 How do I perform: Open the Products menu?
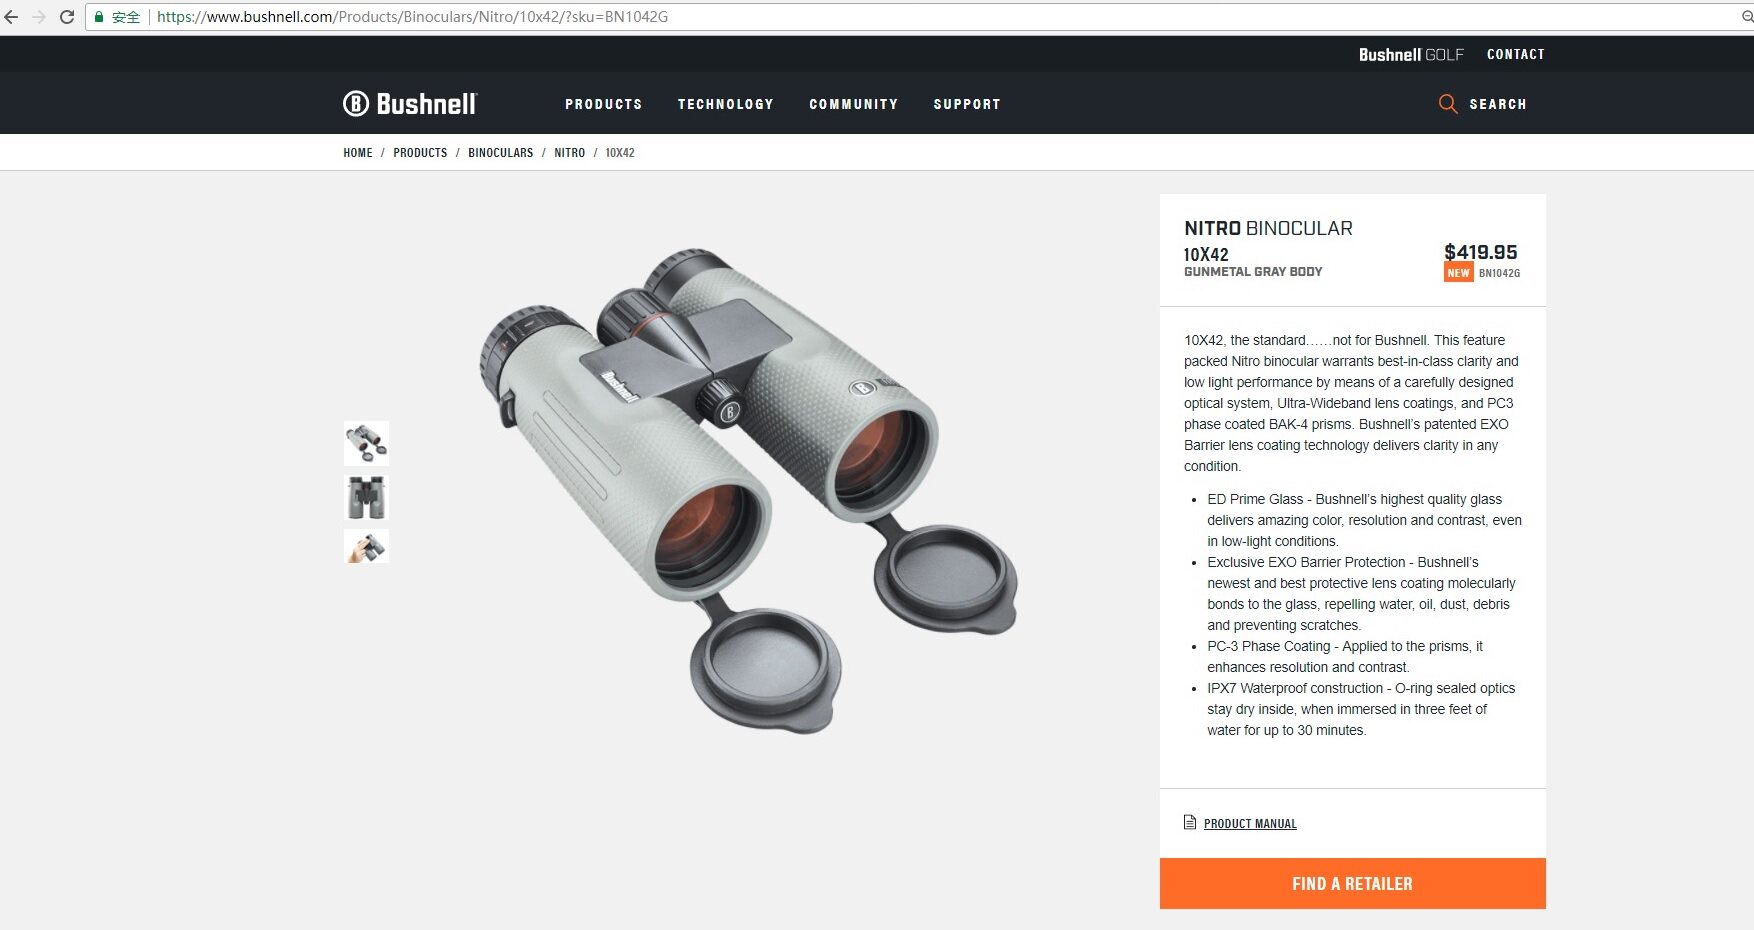point(603,104)
